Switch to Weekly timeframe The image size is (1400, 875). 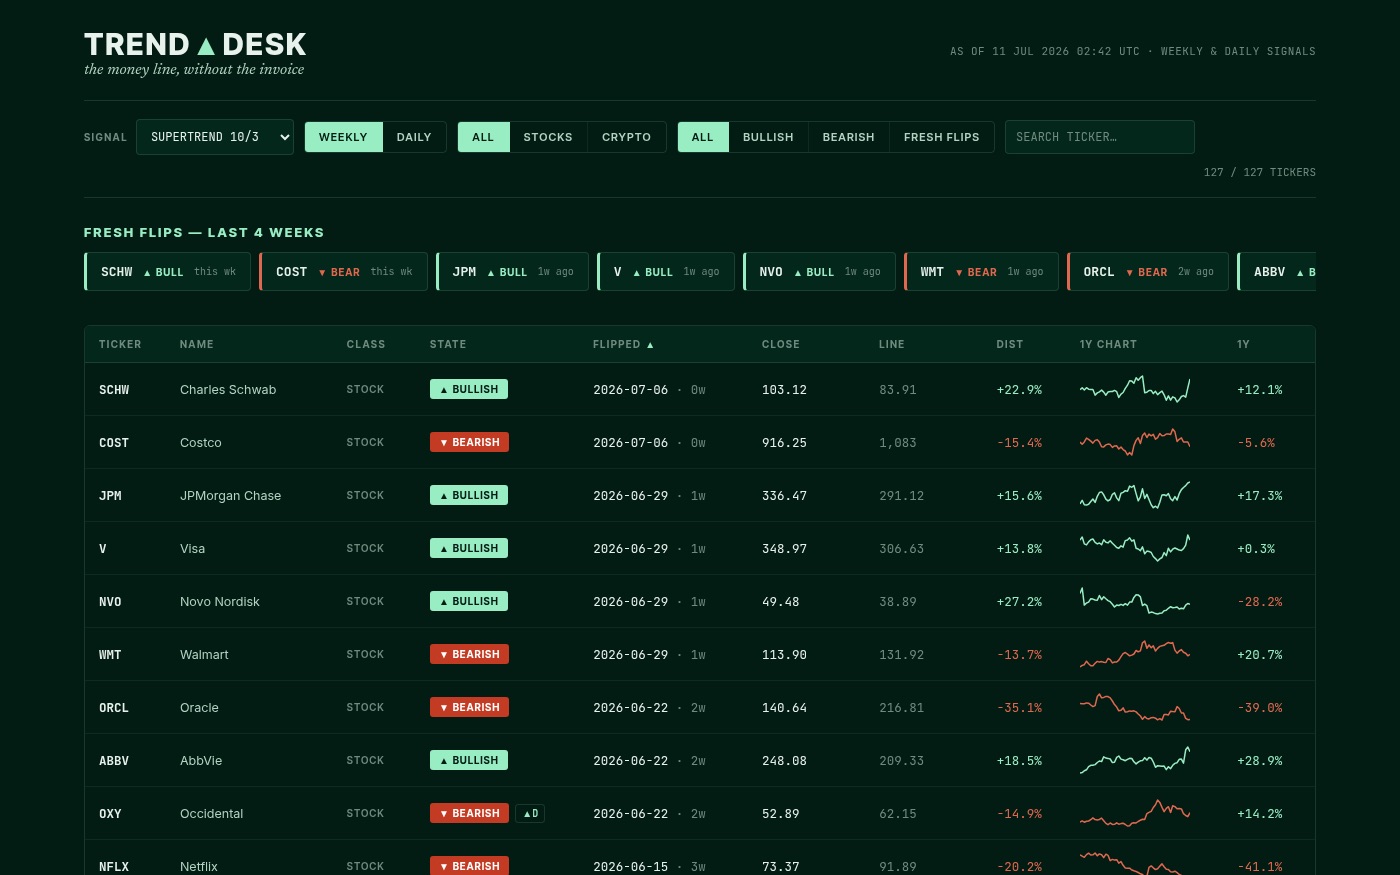343,137
